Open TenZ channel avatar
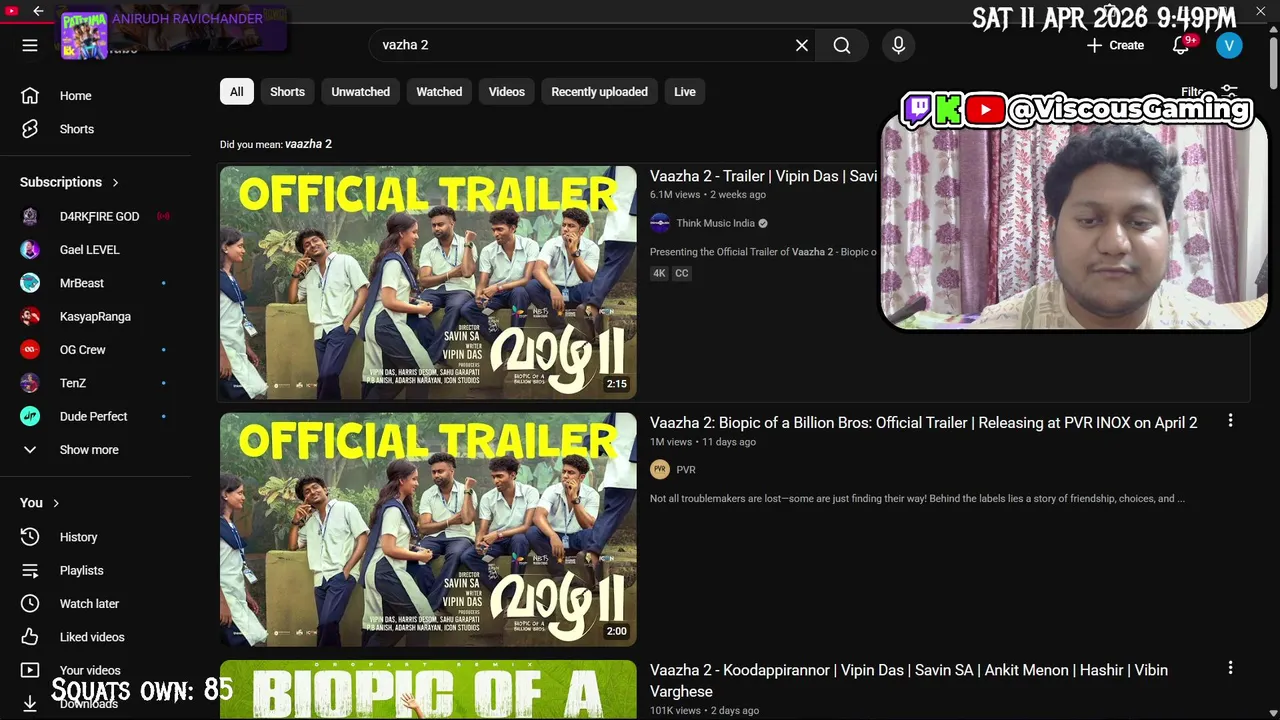The image size is (1280, 720). coord(30,383)
